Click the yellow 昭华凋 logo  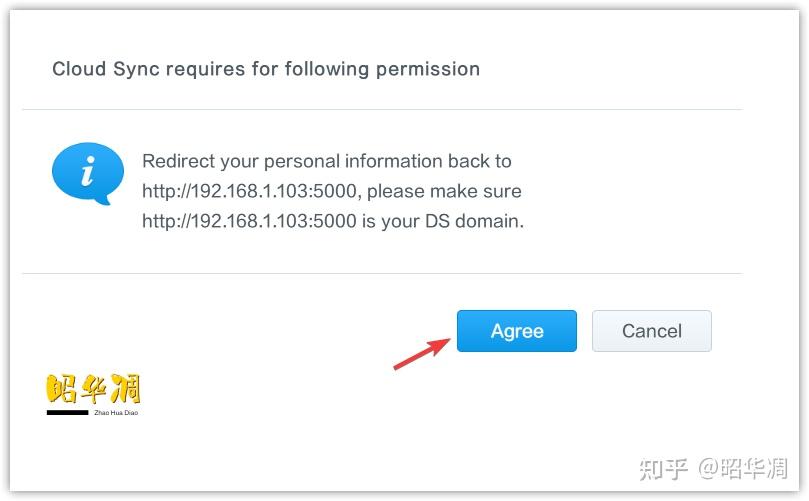coord(93,389)
